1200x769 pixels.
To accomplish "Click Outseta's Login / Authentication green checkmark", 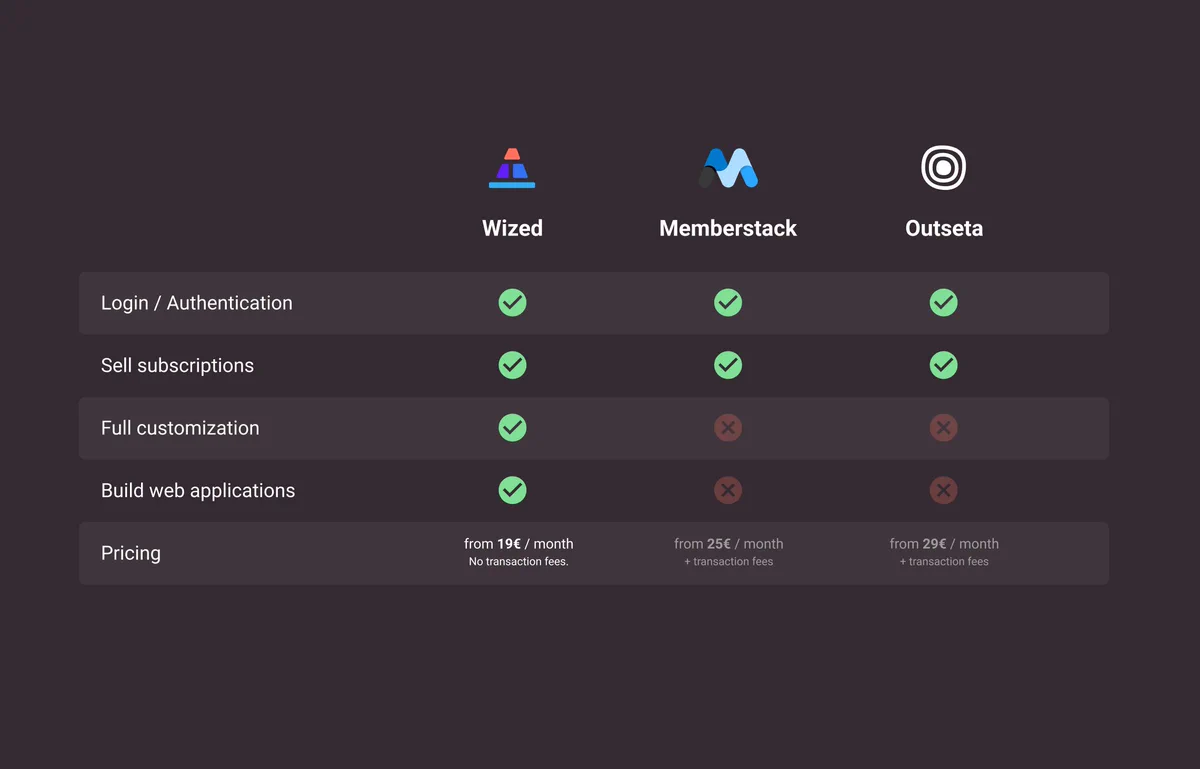I will (943, 302).
